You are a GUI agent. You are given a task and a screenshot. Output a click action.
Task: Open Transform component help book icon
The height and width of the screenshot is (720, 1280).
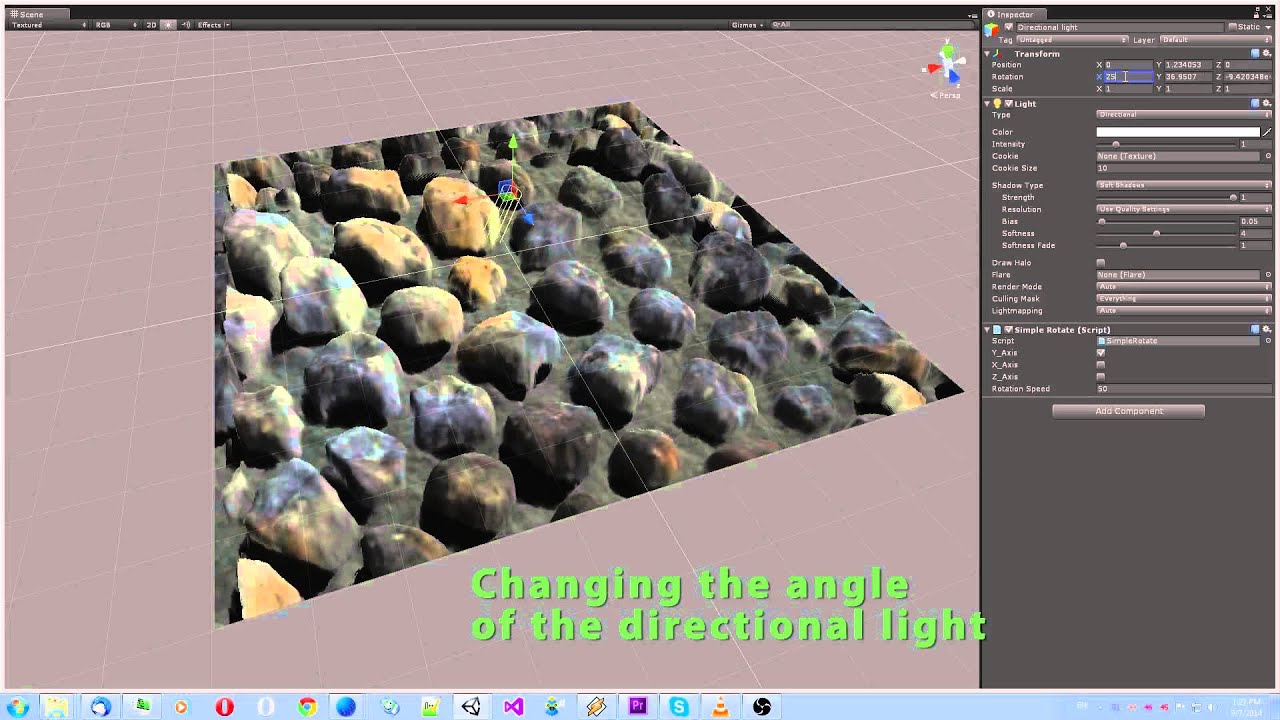click(1256, 53)
